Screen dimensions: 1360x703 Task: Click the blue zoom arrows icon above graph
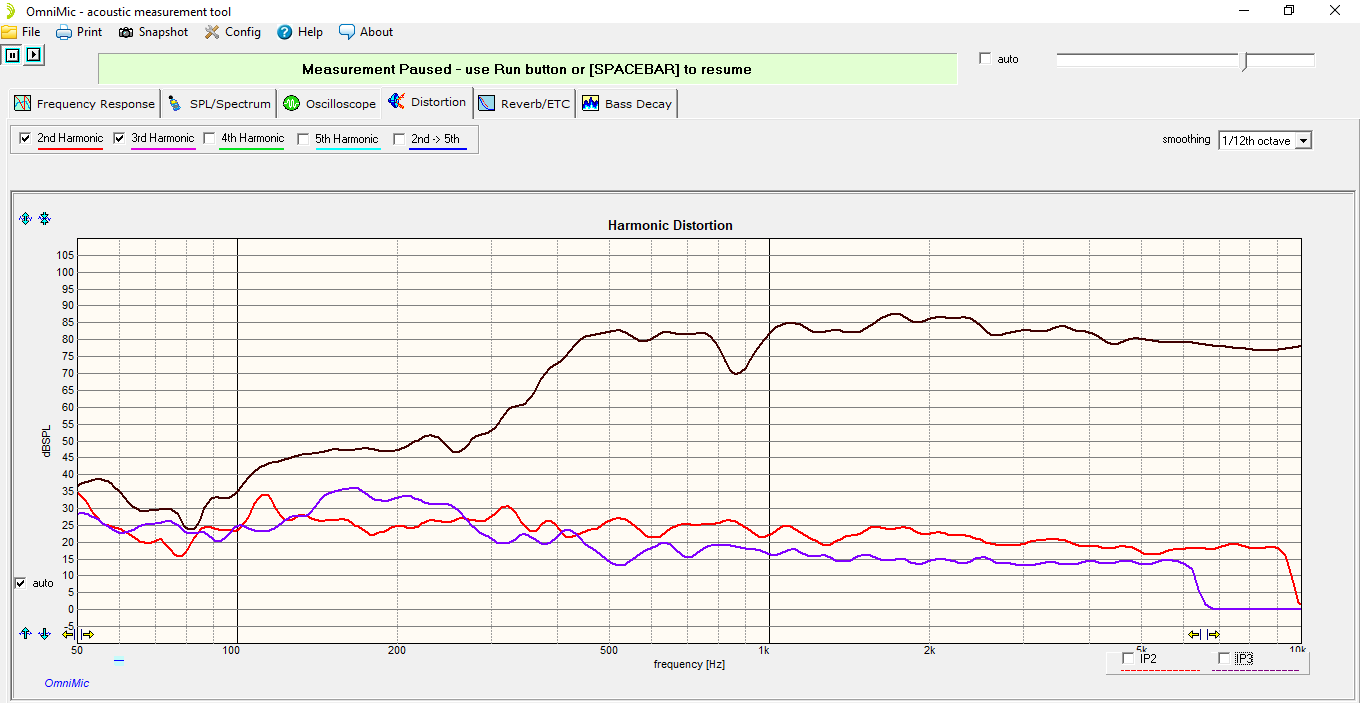[25, 218]
